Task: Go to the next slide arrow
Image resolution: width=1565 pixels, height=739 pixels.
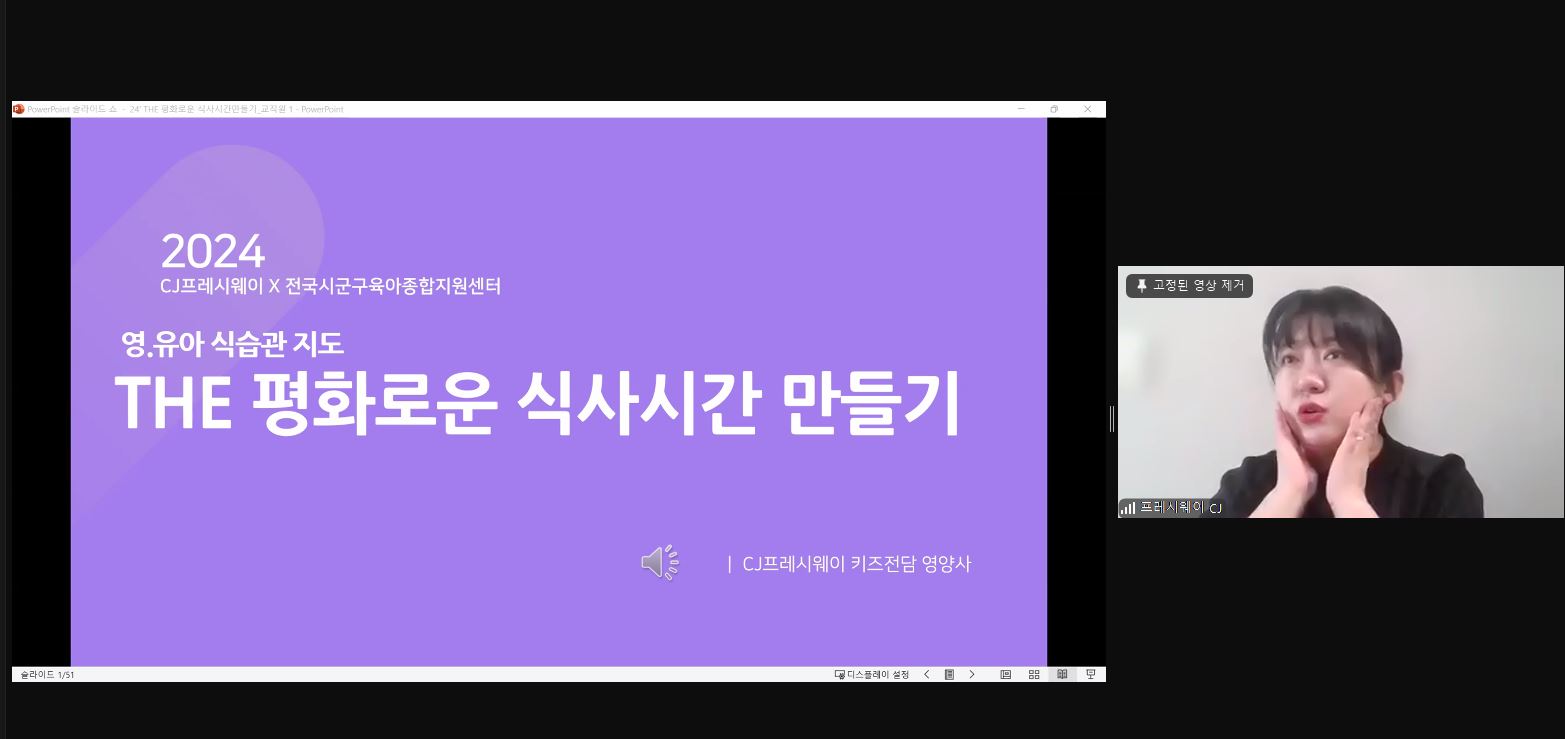Action: [x=972, y=674]
